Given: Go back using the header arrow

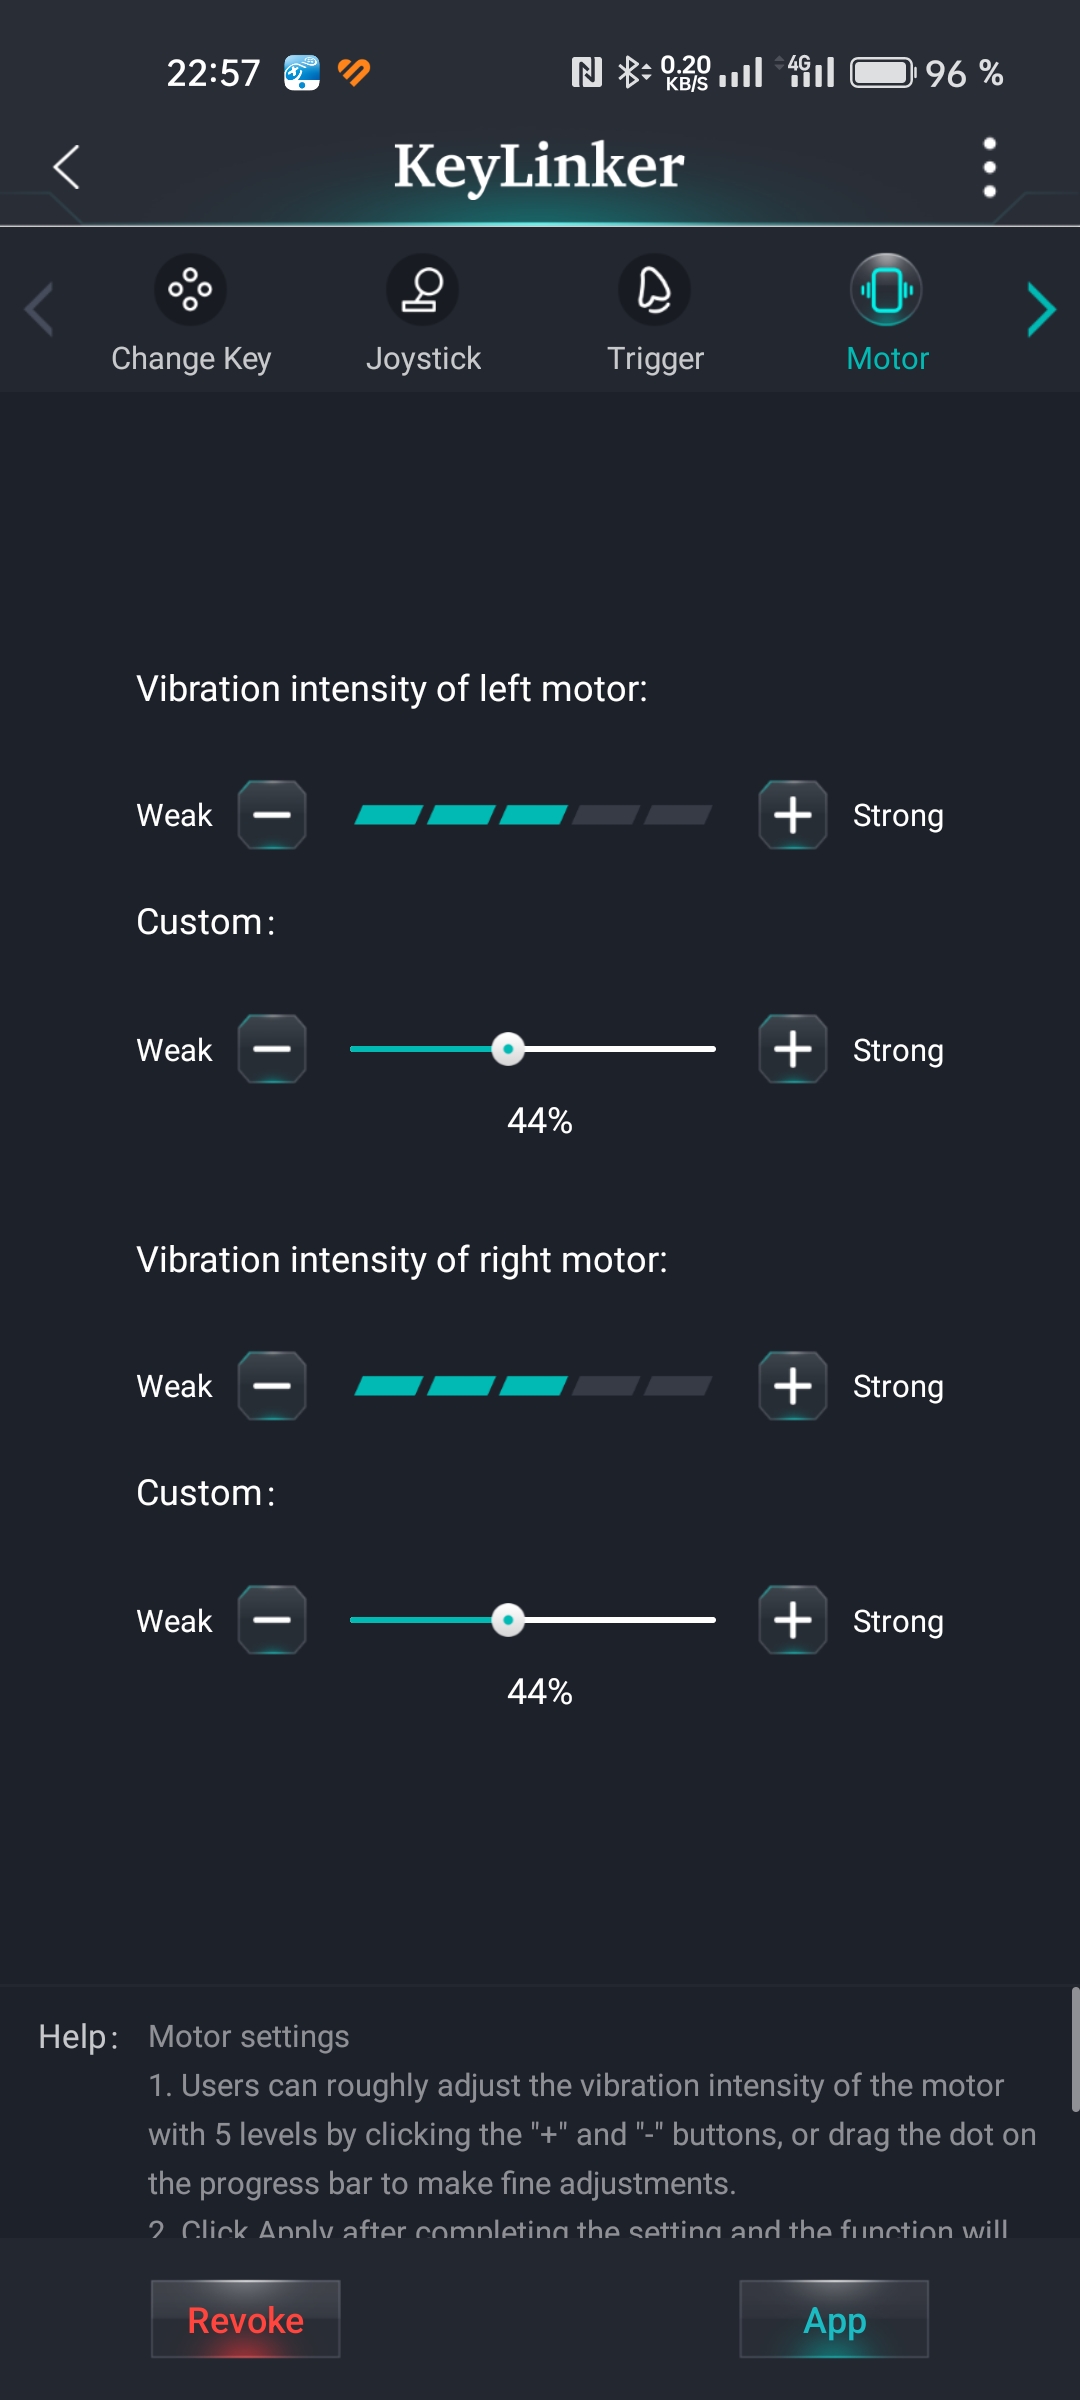Looking at the screenshot, I should click(x=66, y=167).
